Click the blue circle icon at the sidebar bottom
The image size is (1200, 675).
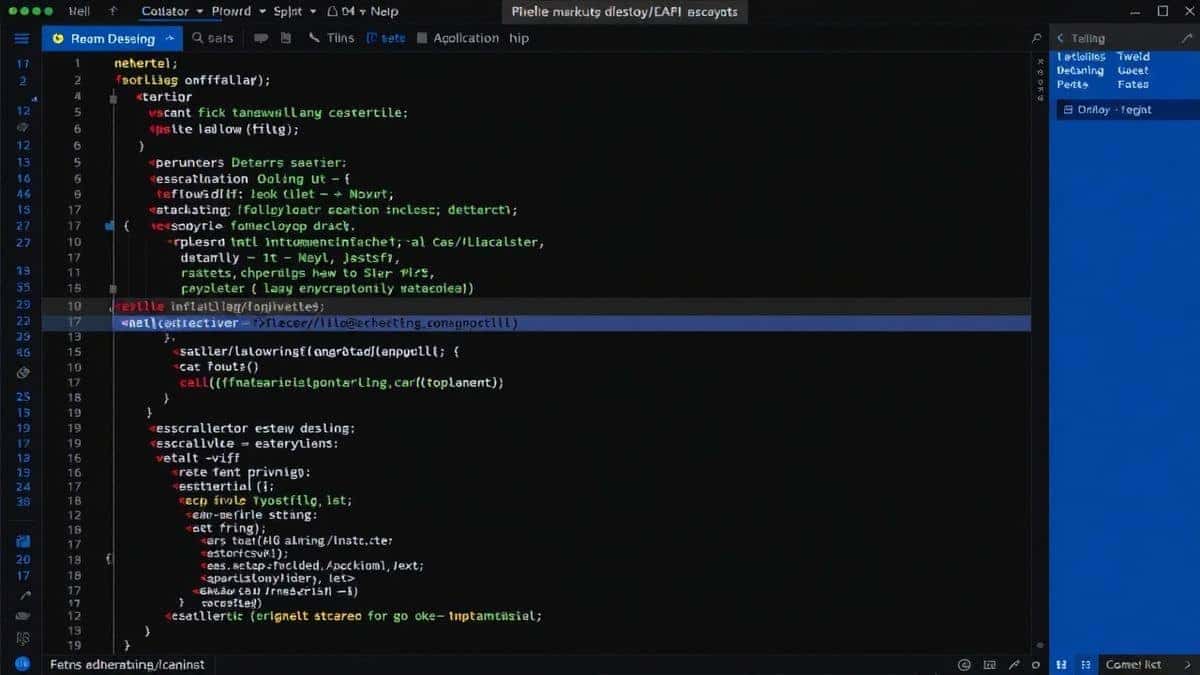point(23,662)
